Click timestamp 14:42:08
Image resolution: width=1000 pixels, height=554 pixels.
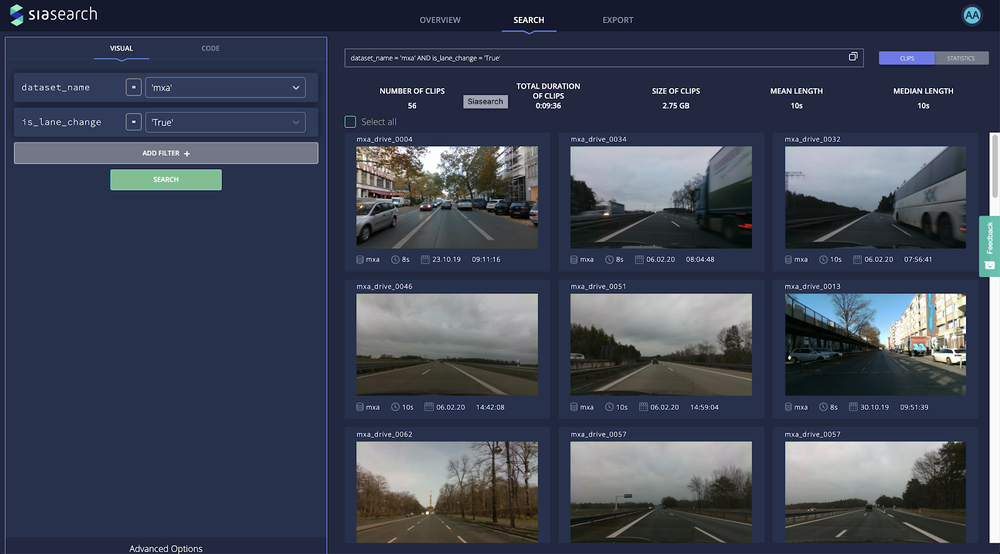click(x=490, y=407)
